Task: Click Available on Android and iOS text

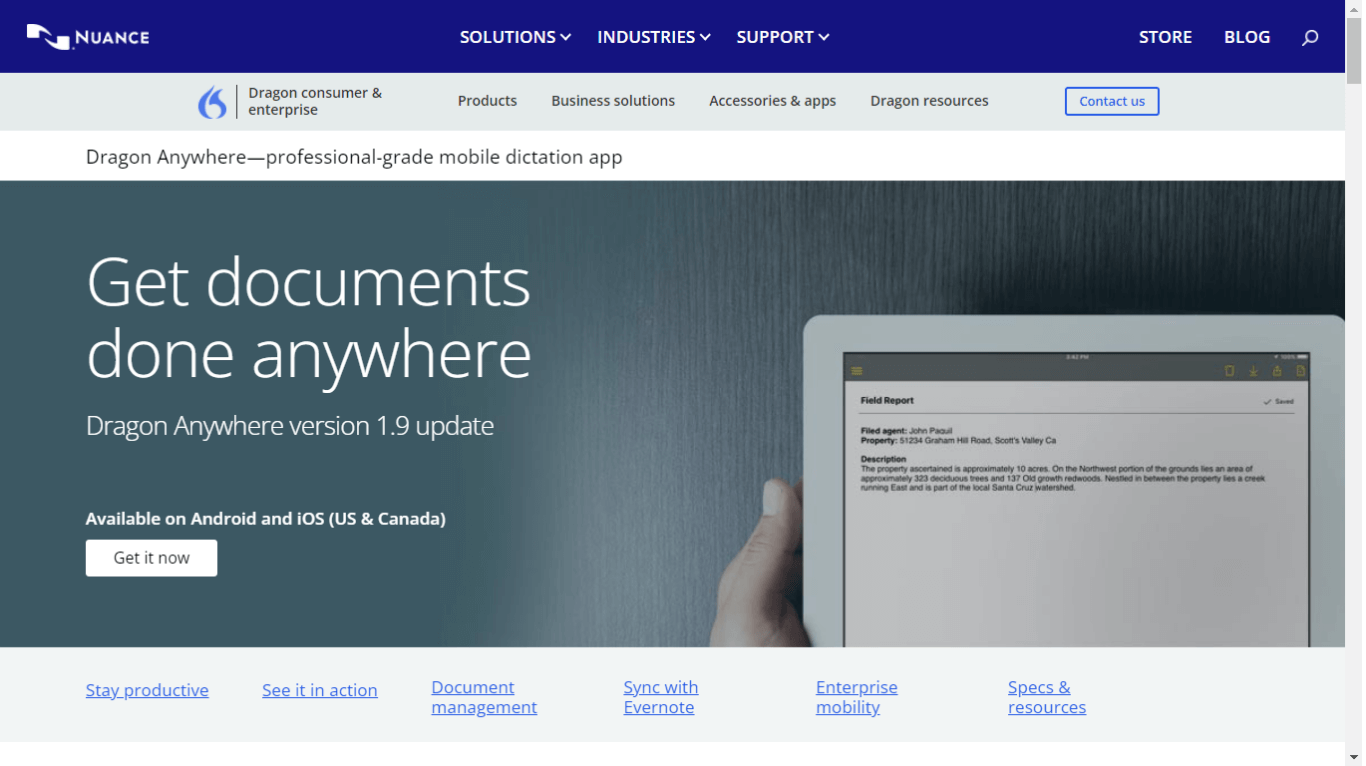Action: (x=266, y=519)
